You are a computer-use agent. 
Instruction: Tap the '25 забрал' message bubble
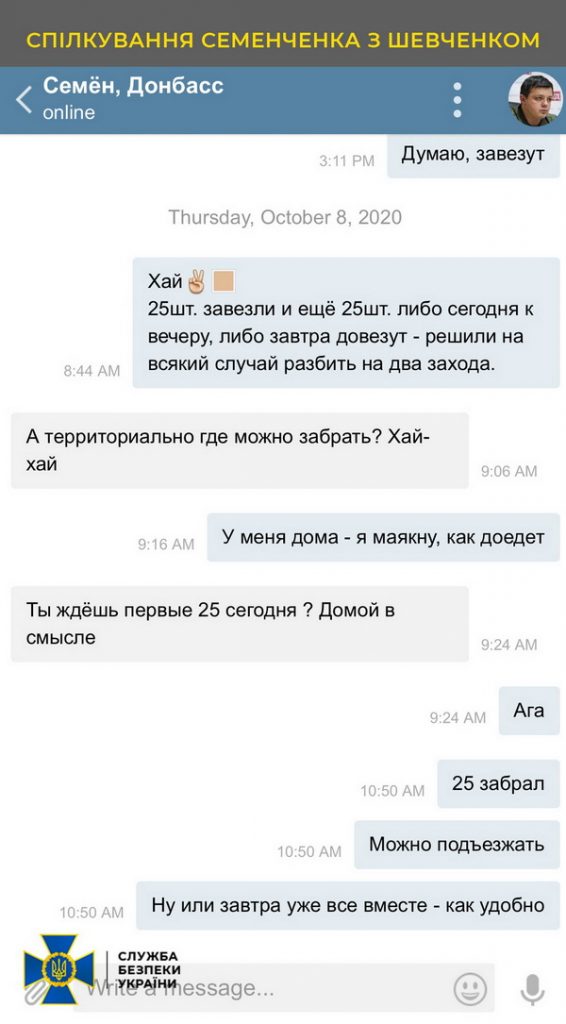(x=498, y=784)
